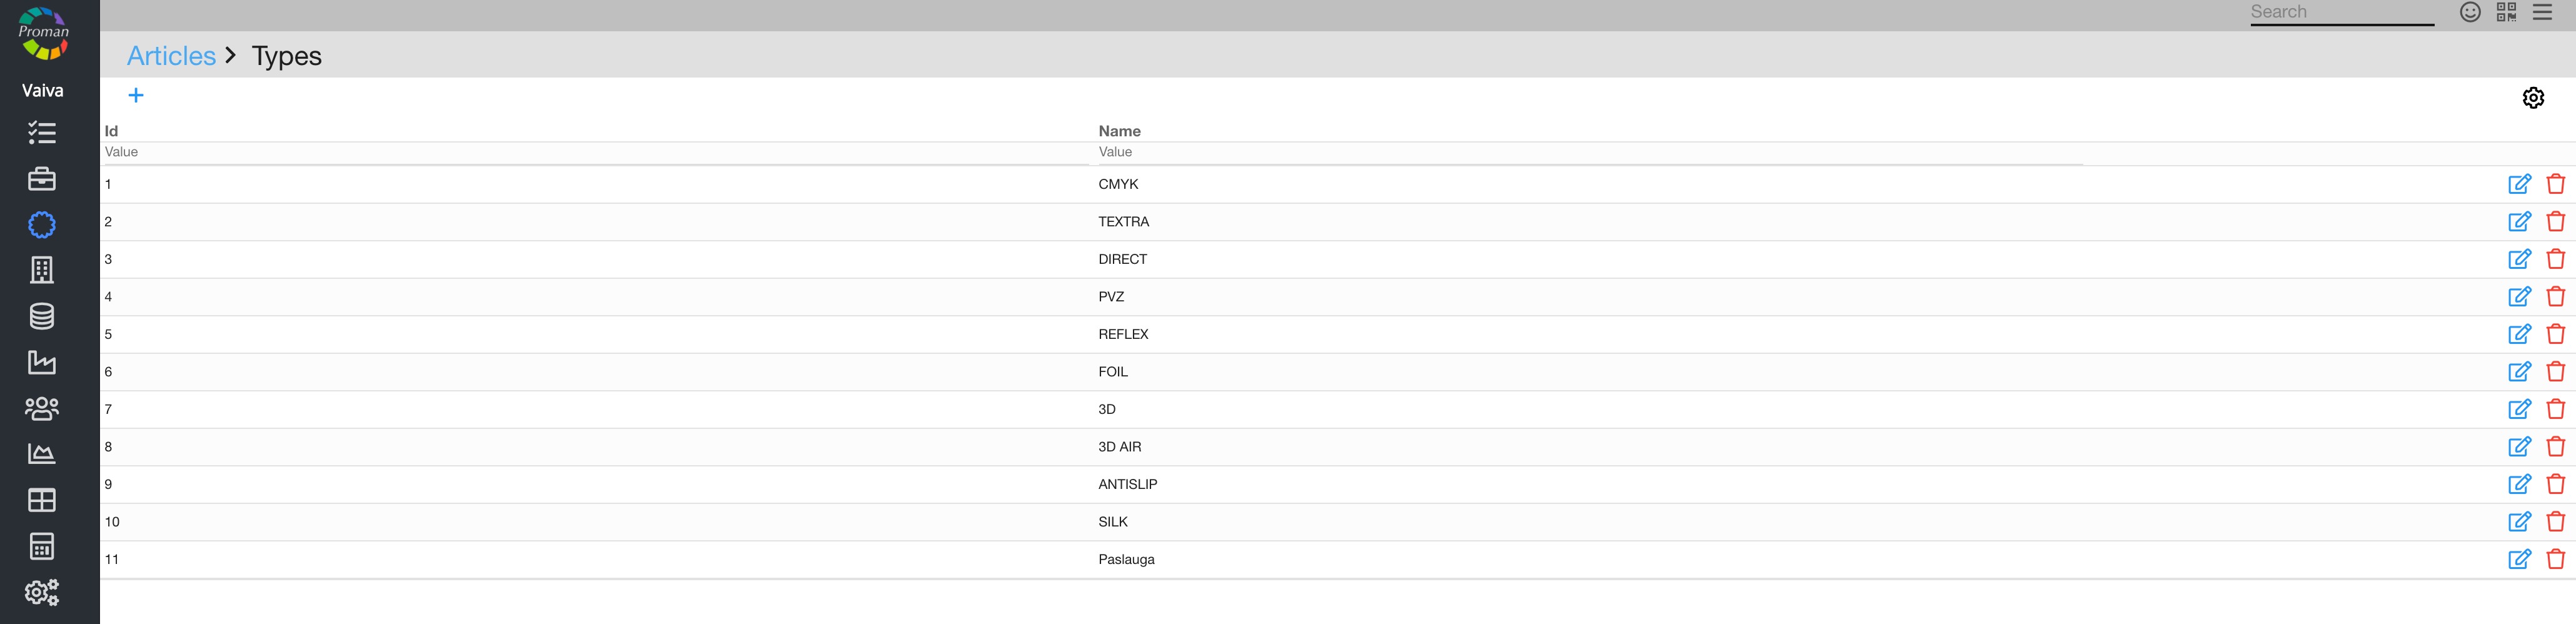2576x624 pixels.
Task: Click the plus icon to add type
Action: click(x=136, y=95)
